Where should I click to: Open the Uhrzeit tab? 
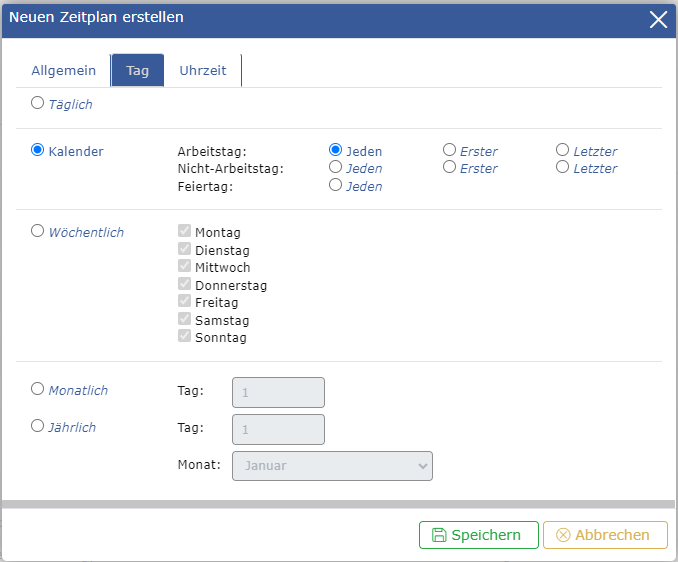click(203, 71)
